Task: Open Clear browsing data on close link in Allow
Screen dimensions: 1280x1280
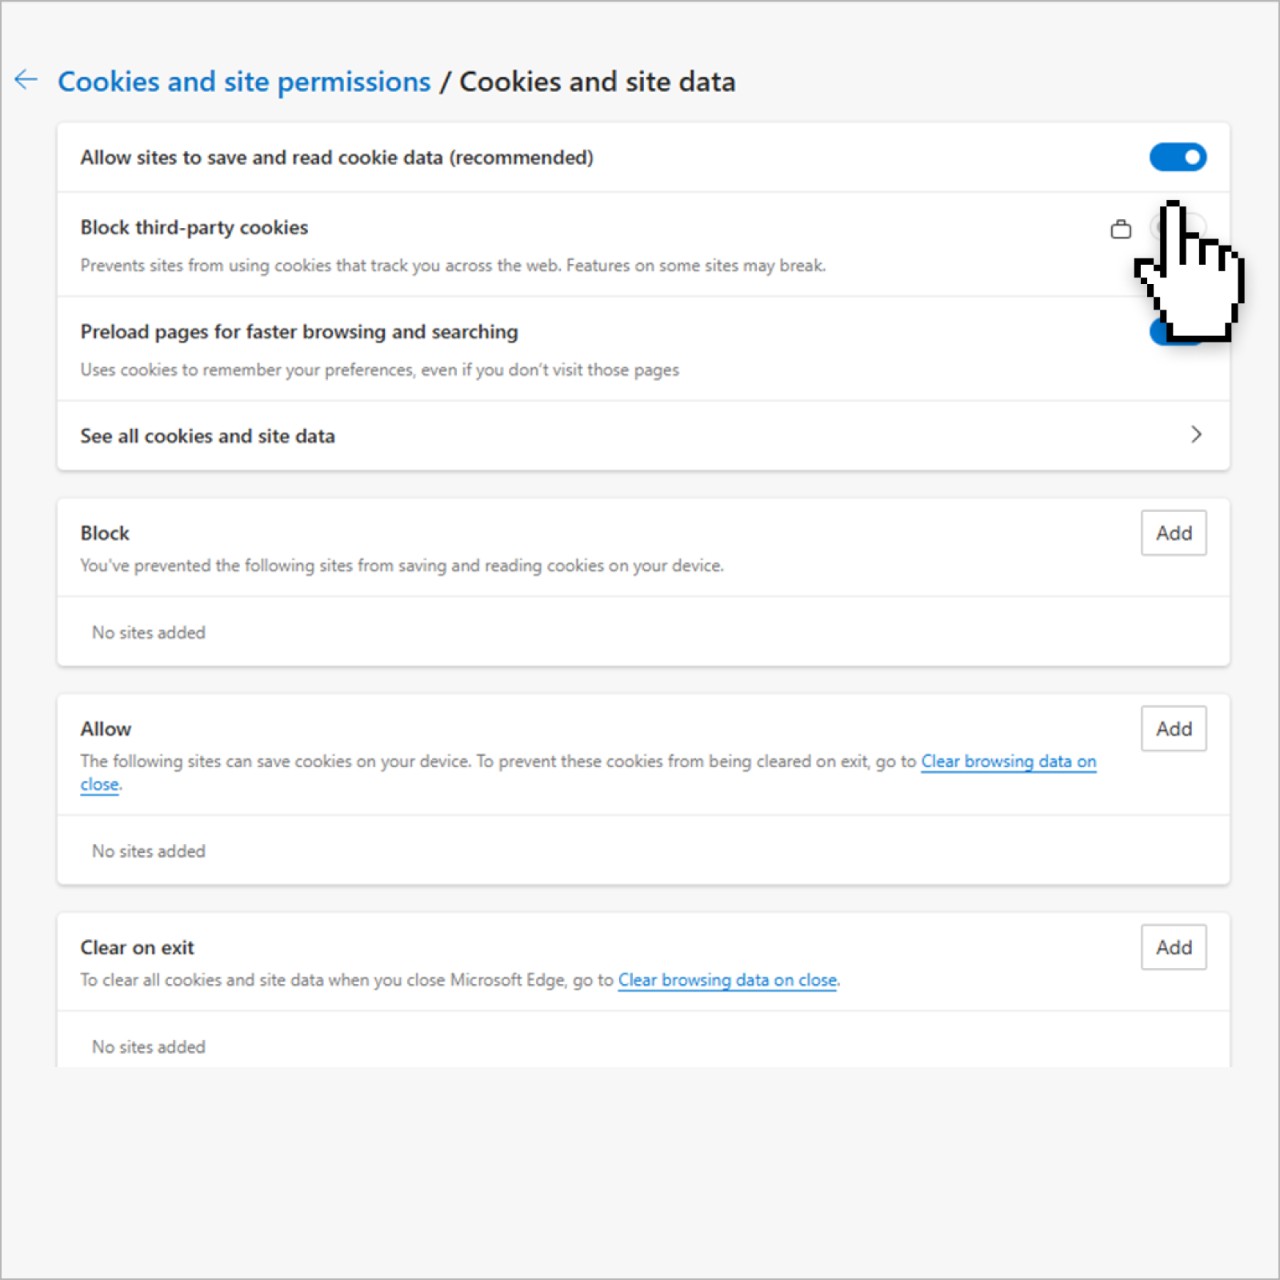Action: coord(1008,761)
